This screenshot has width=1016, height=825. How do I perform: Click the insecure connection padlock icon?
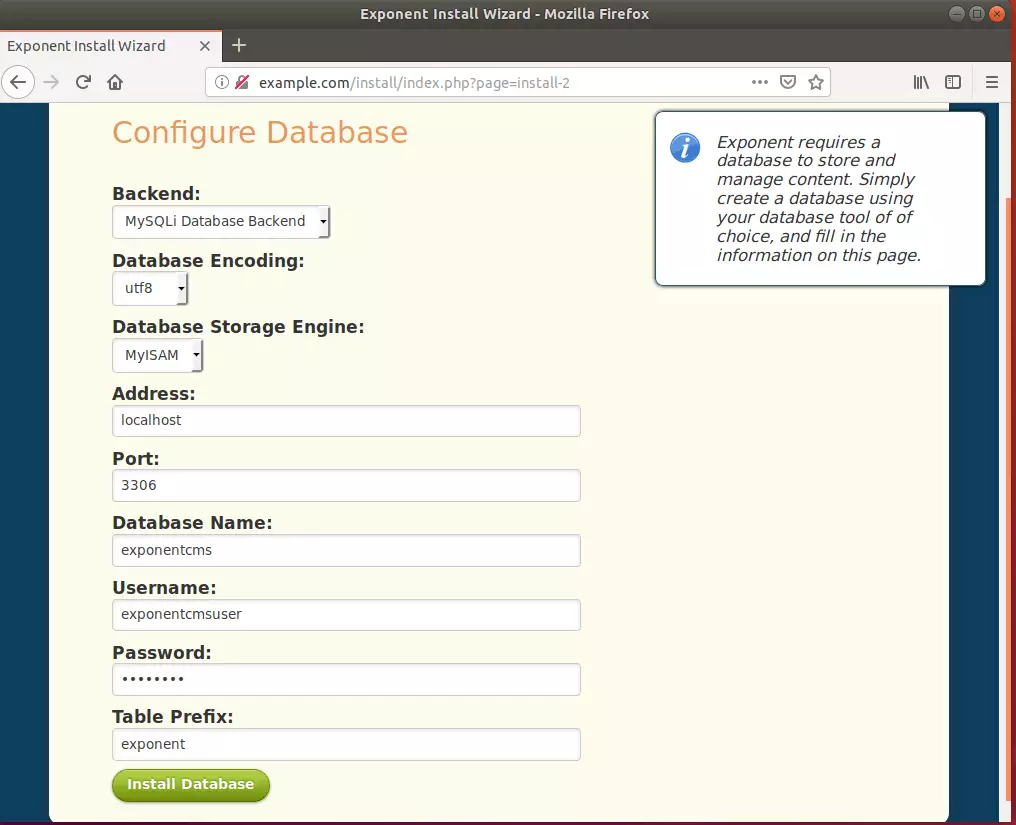(242, 82)
